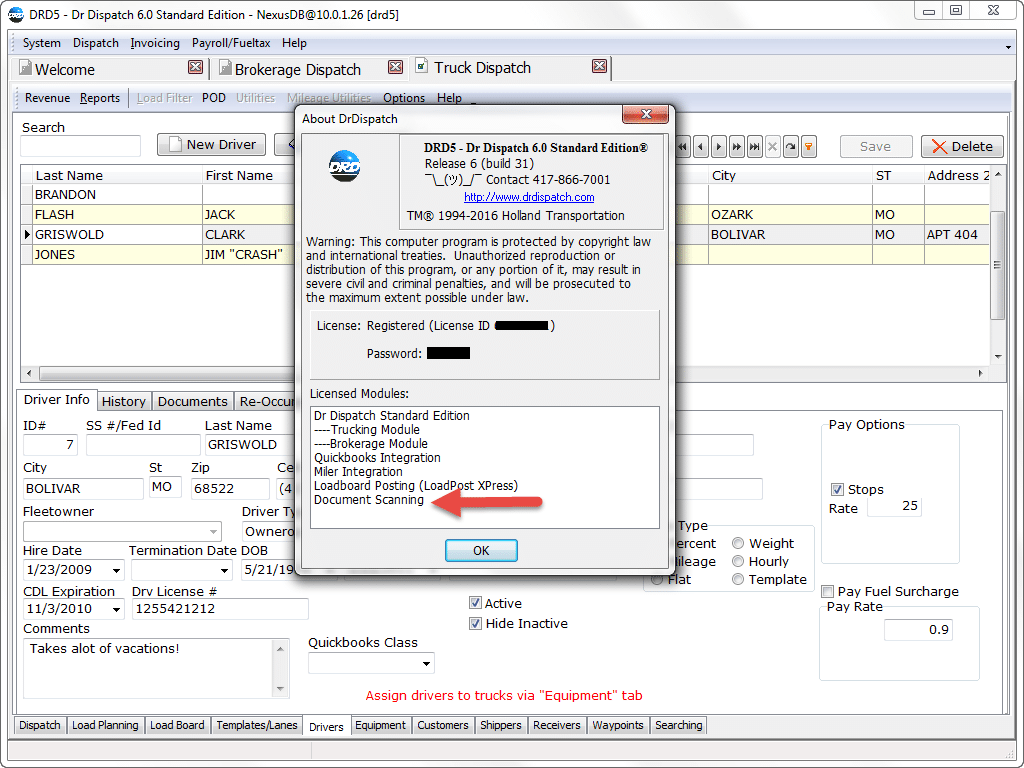
Task: Open the orange filter funnel icon
Action: coord(808,145)
